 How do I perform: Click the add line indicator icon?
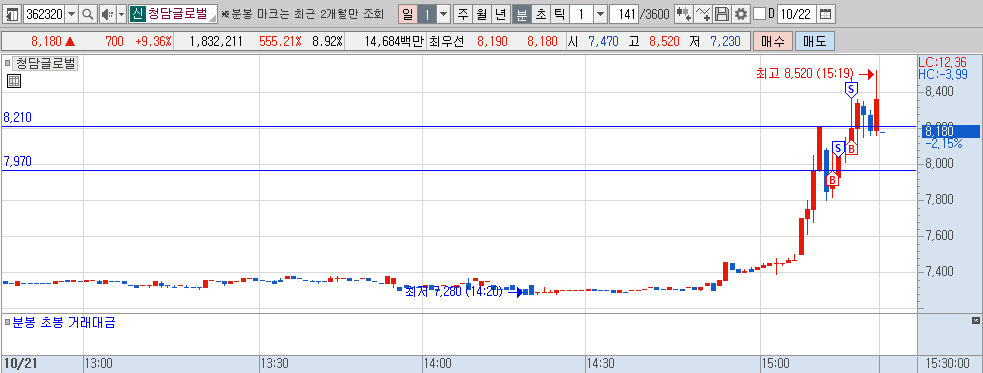(x=703, y=14)
